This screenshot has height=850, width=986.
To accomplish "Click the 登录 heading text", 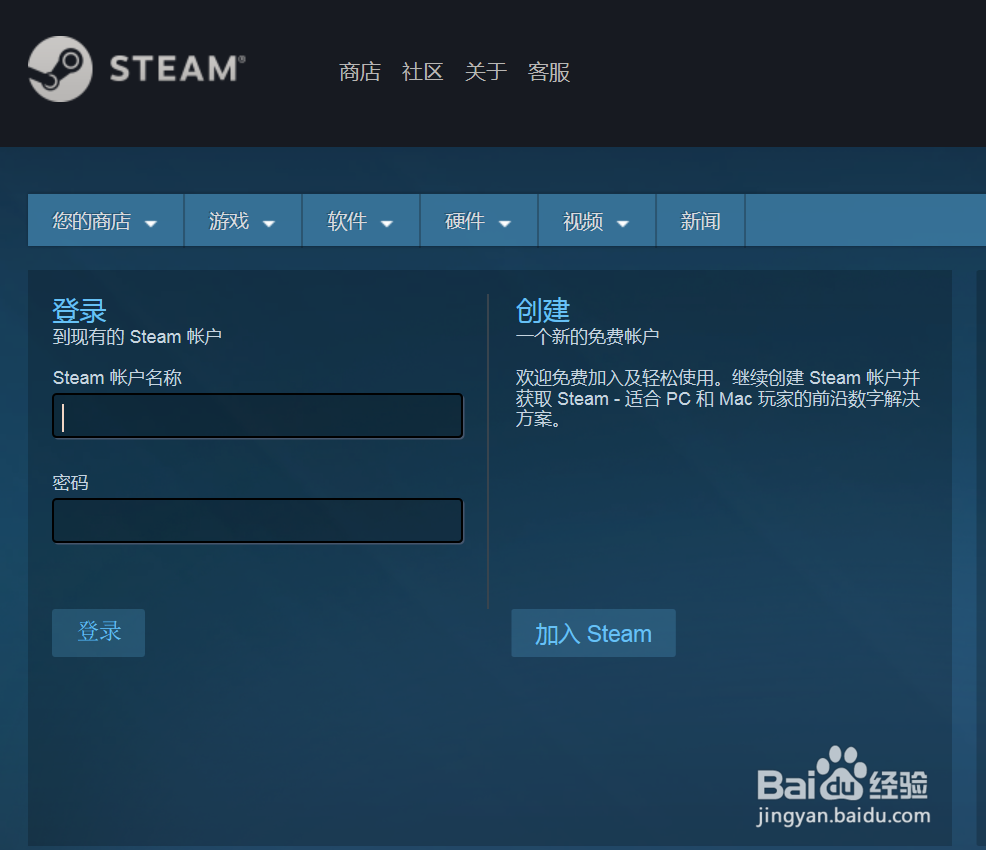I will 79,311.
